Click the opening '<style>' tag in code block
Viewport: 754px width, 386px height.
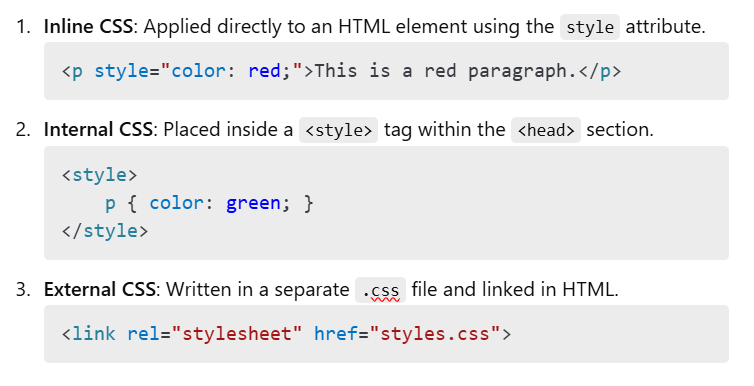pyautogui.click(x=100, y=175)
